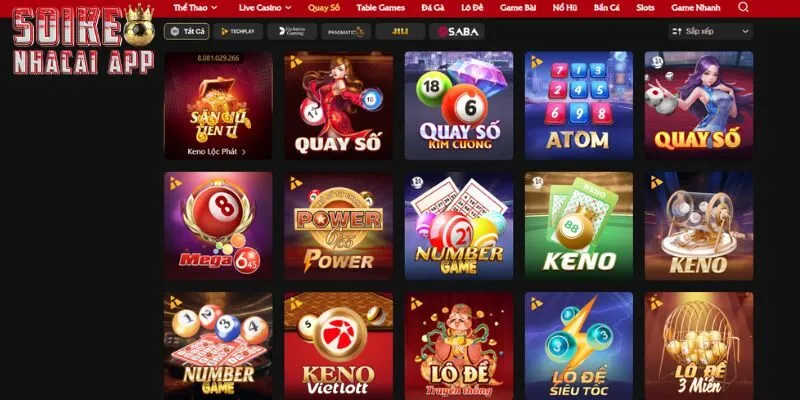Viewport: 800px width, 400px height.
Task: Switch to the Slots section
Action: click(x=645, y=8)
